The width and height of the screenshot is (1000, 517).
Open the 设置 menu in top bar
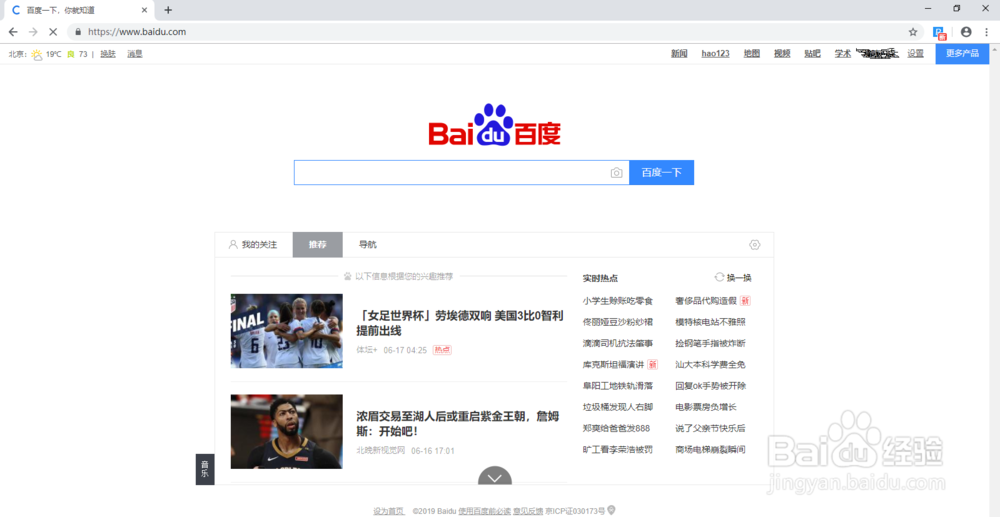[916, 54]
